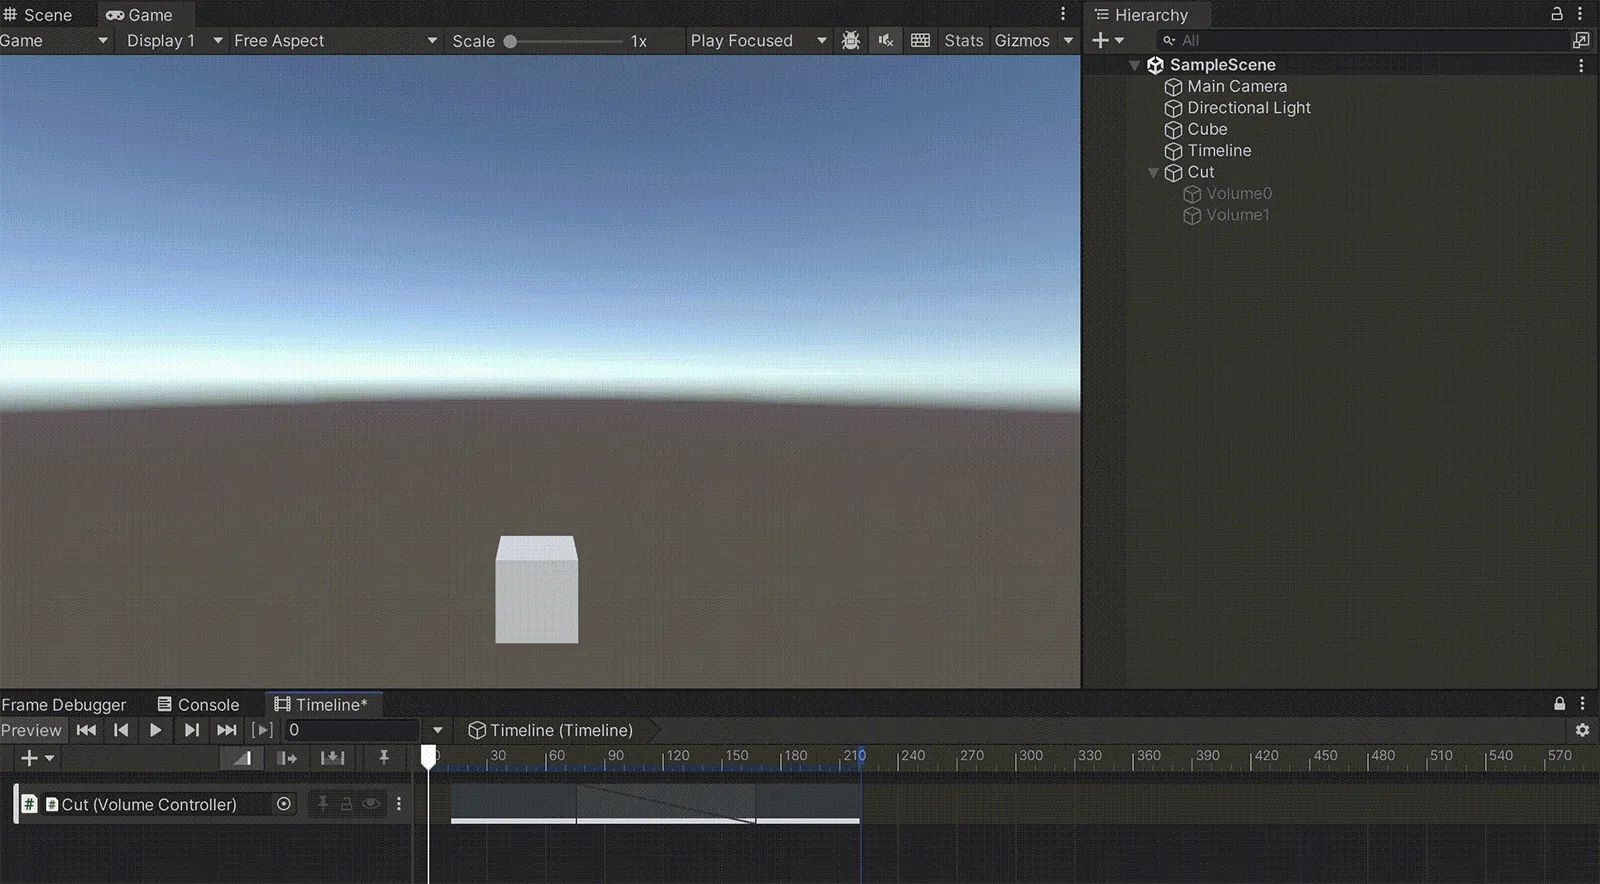Screen dimensions: 1600x884
Task: Collapse the Cut object in Hierarchy
Action: point(1153,173)
